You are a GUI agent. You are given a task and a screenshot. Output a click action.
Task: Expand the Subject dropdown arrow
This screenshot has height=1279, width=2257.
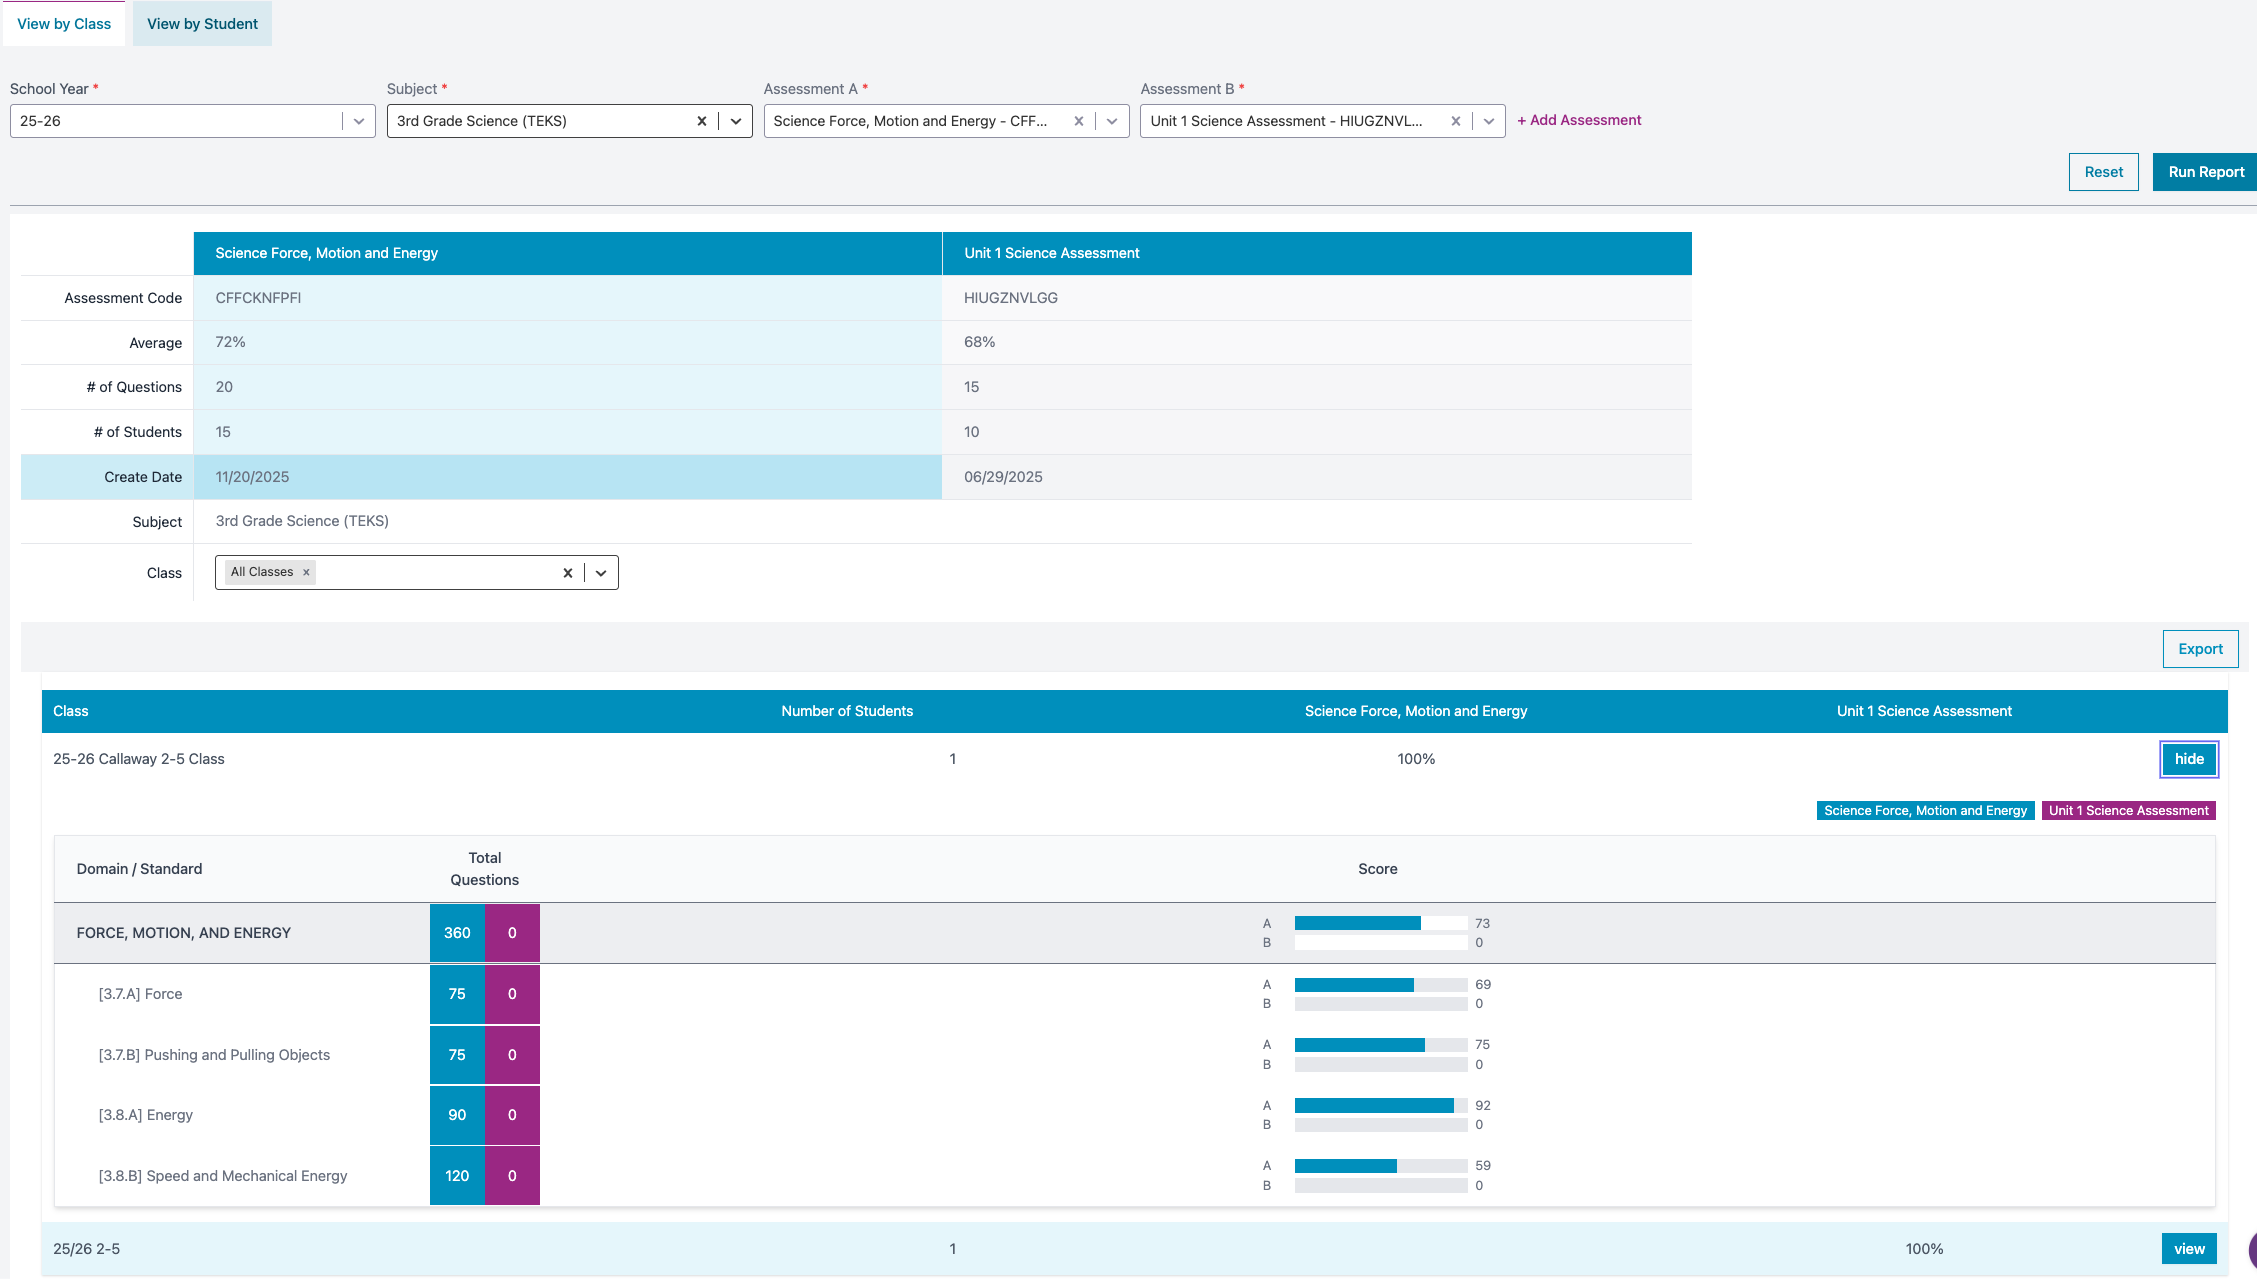pyautogui.click(x=736, y=121)
